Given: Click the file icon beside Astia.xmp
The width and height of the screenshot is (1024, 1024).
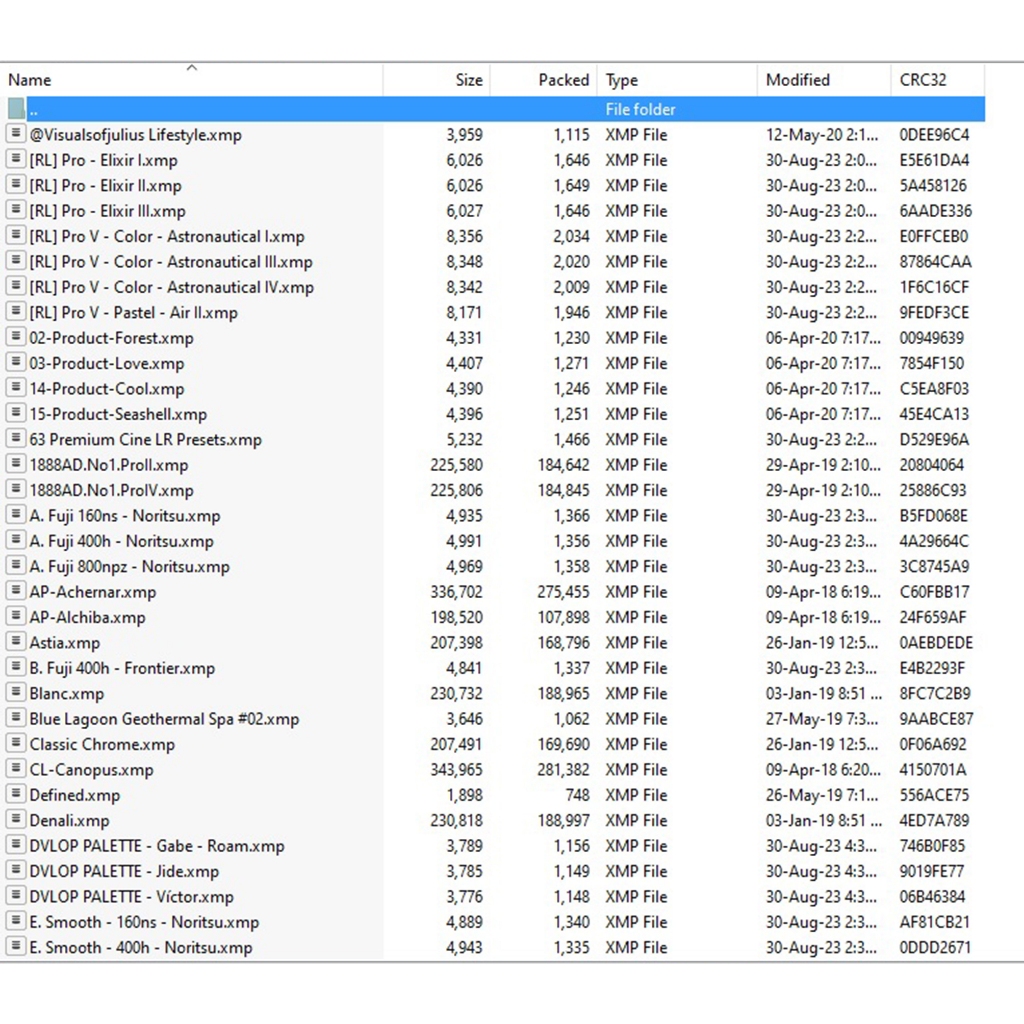Looking at the screenshot, I should [16, 642].
